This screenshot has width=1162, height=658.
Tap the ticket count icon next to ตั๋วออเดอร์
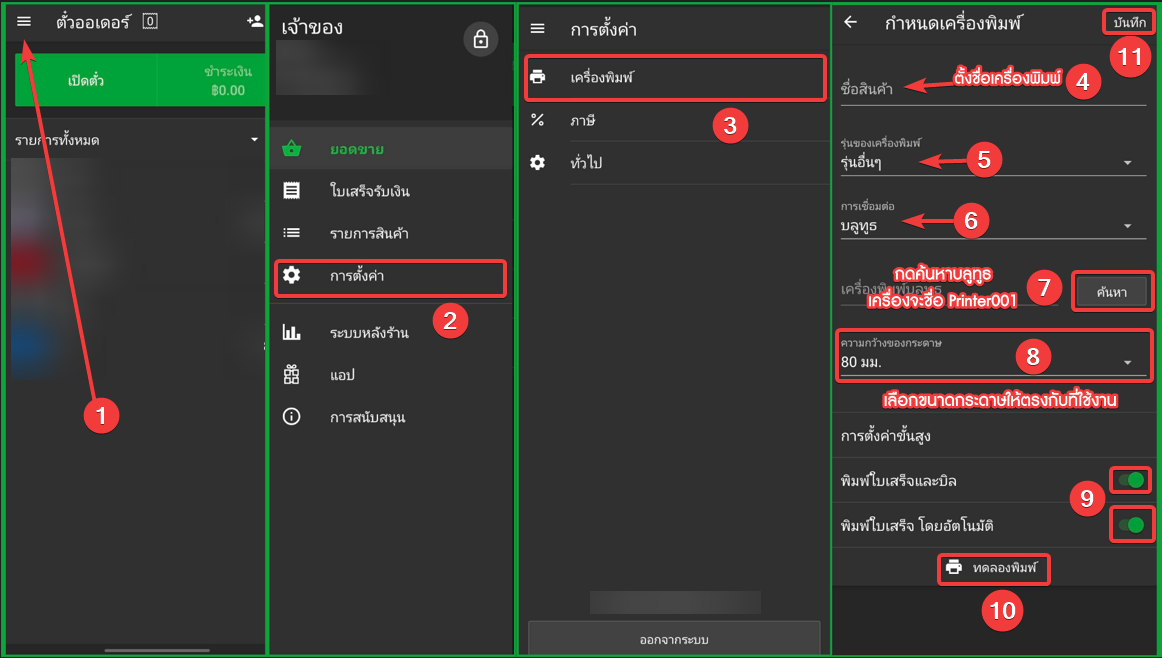[150, 21]
